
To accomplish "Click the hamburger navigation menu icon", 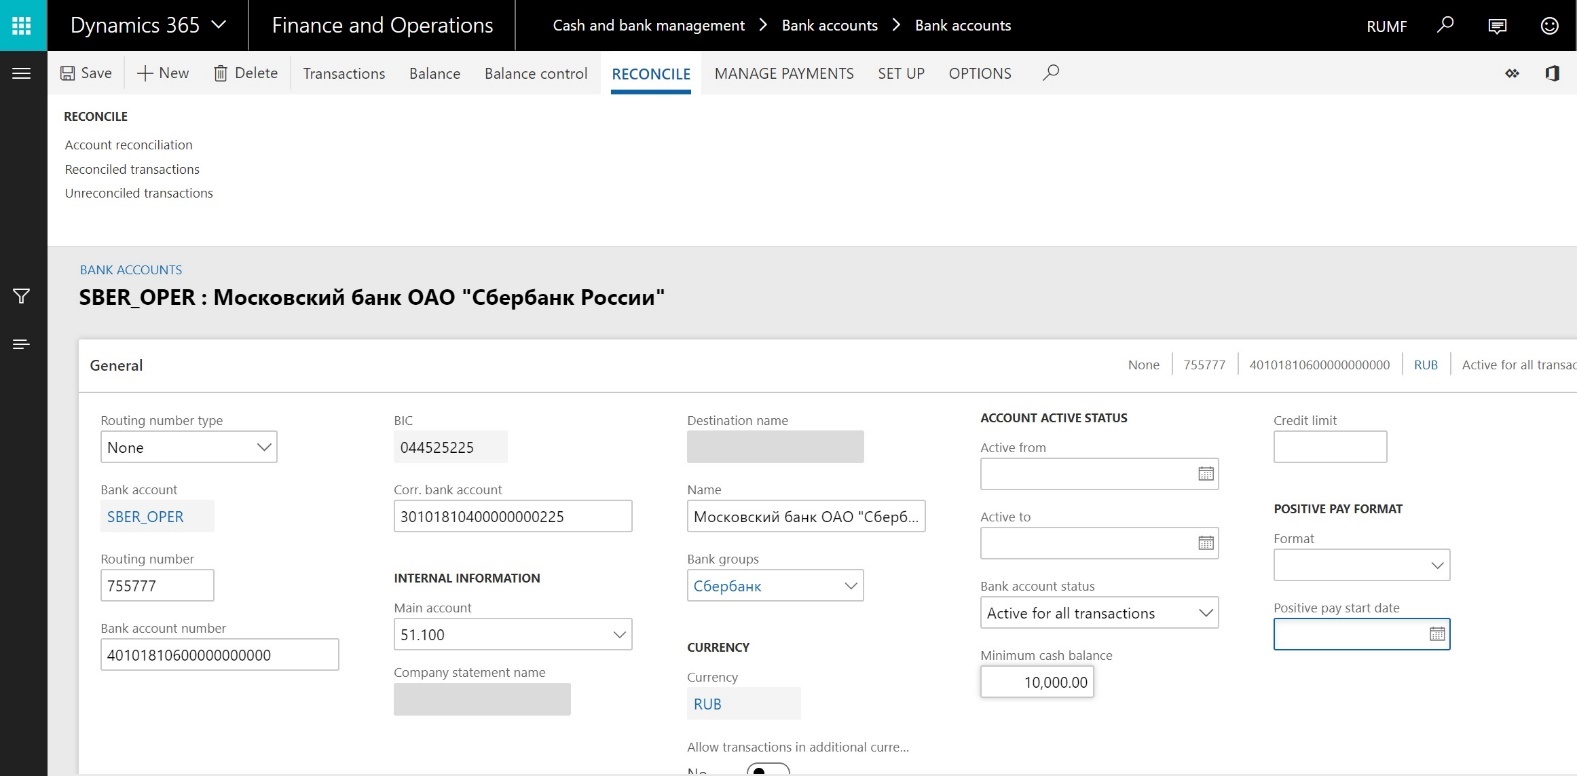I will tap(21, 73).
